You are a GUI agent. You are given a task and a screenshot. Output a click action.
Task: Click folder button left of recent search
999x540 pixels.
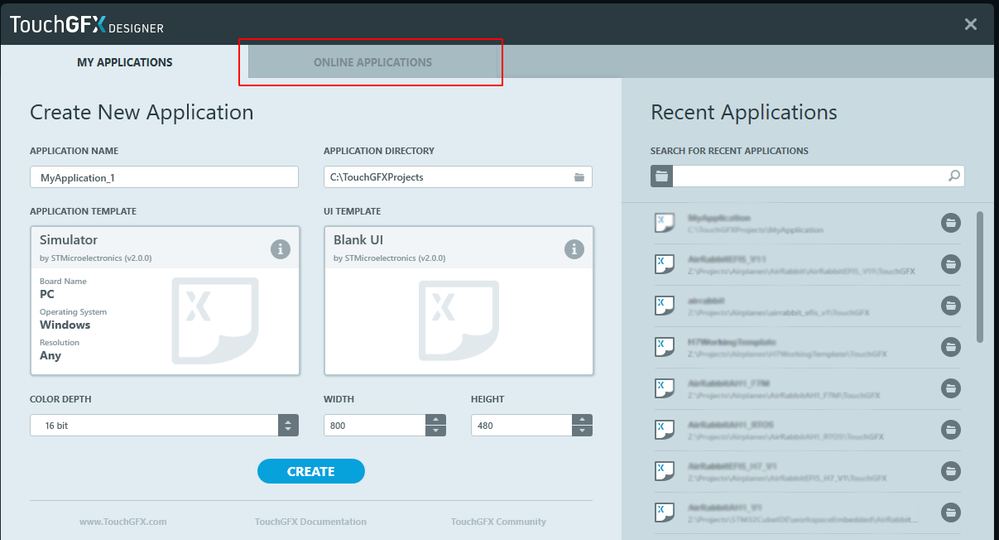pos(661,176)
